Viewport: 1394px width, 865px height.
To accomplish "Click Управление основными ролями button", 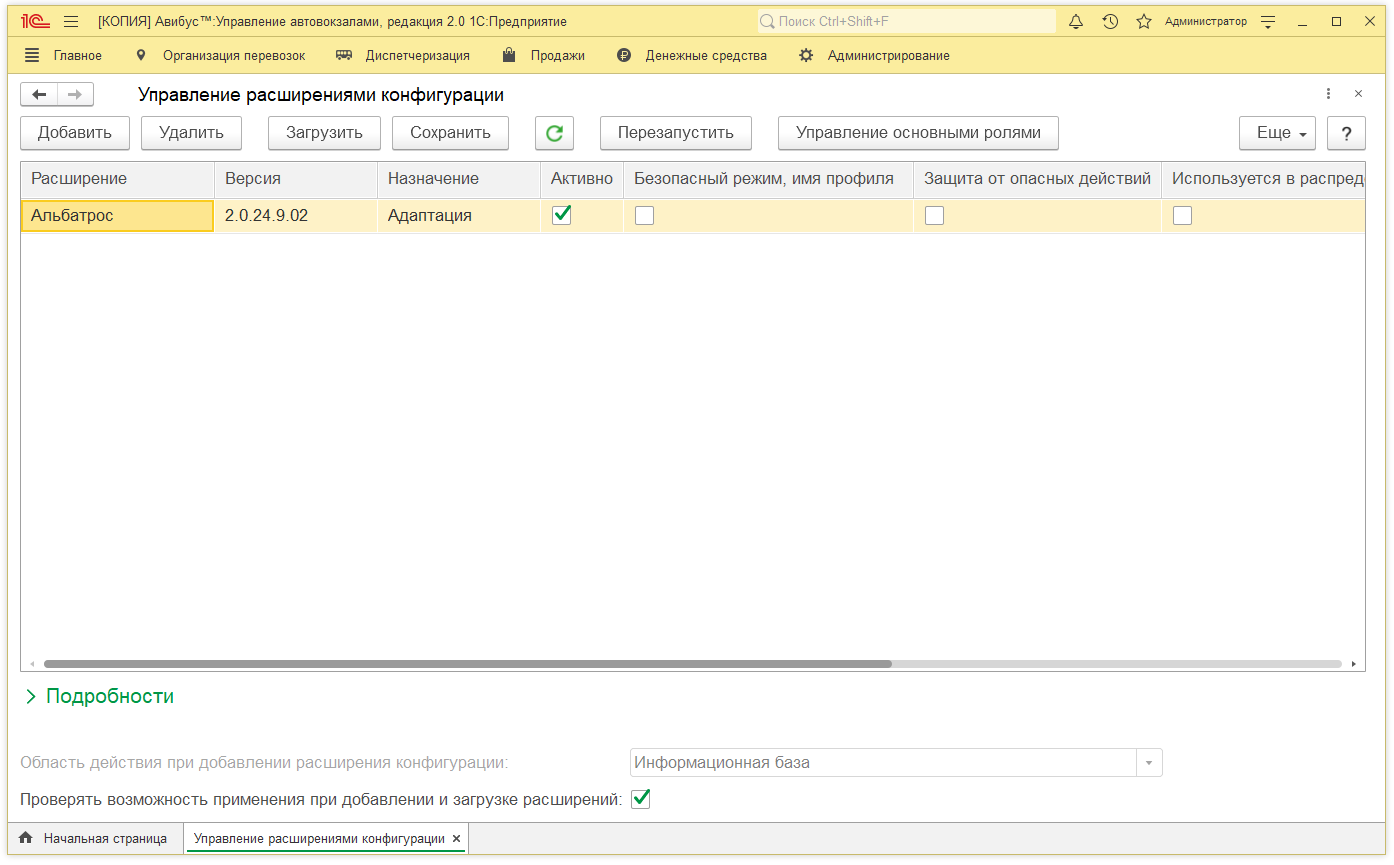I will click(917, 132).
